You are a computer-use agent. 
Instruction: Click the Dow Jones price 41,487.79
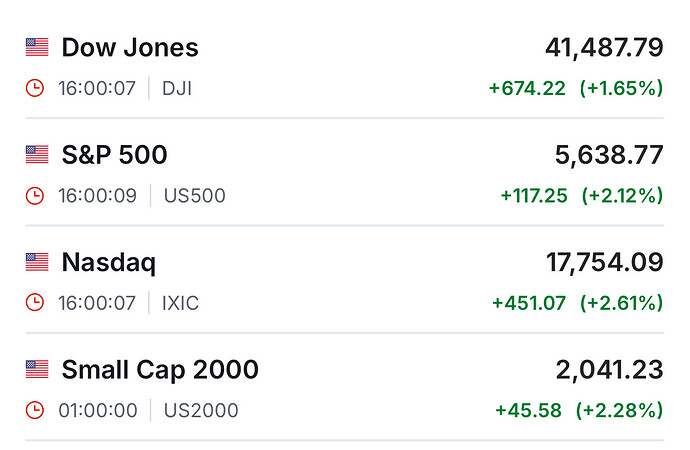[603, 47]
